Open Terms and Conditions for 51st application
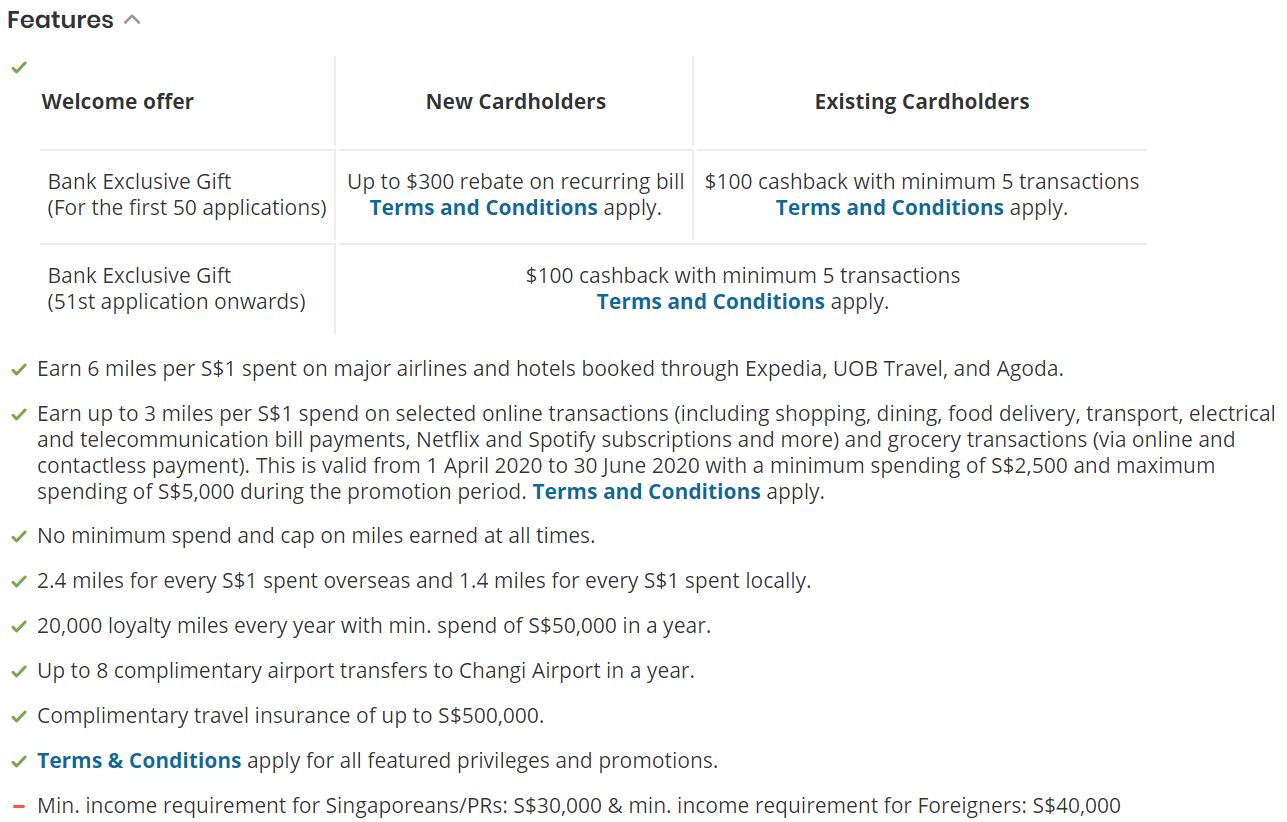Screen dimensions: 1287x822 (x=710, y=302)
